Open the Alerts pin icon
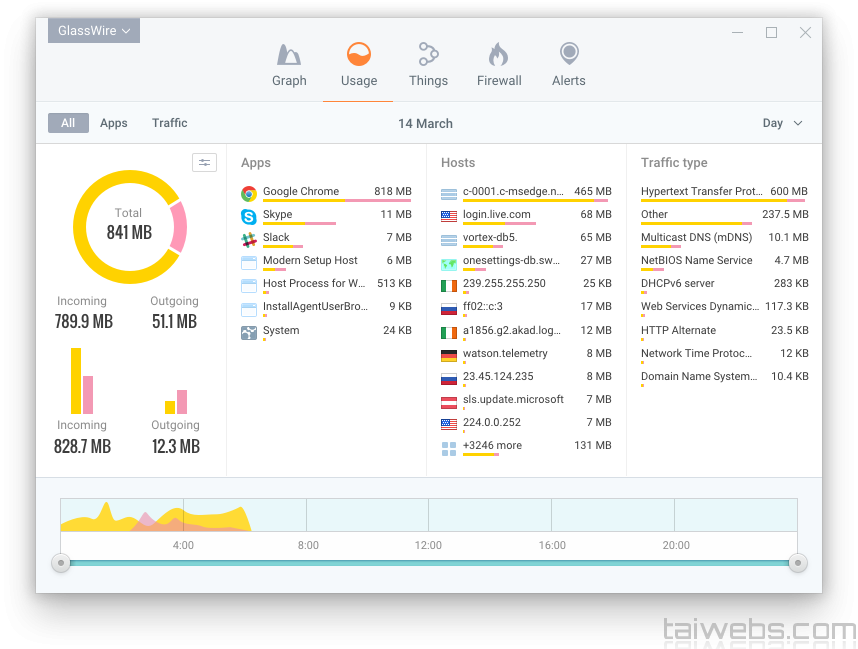The height and width of the screenshot is (649, 858). (x=568, y=54)
